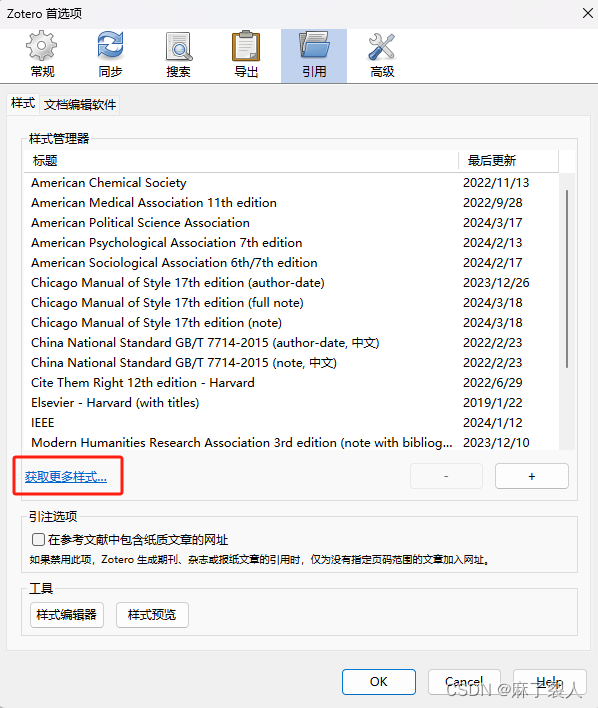The image size is (598, 708).
Task: Select Chicago Manual of Style (author-date)
Action: pyautogui.click(x=291, y=283)
